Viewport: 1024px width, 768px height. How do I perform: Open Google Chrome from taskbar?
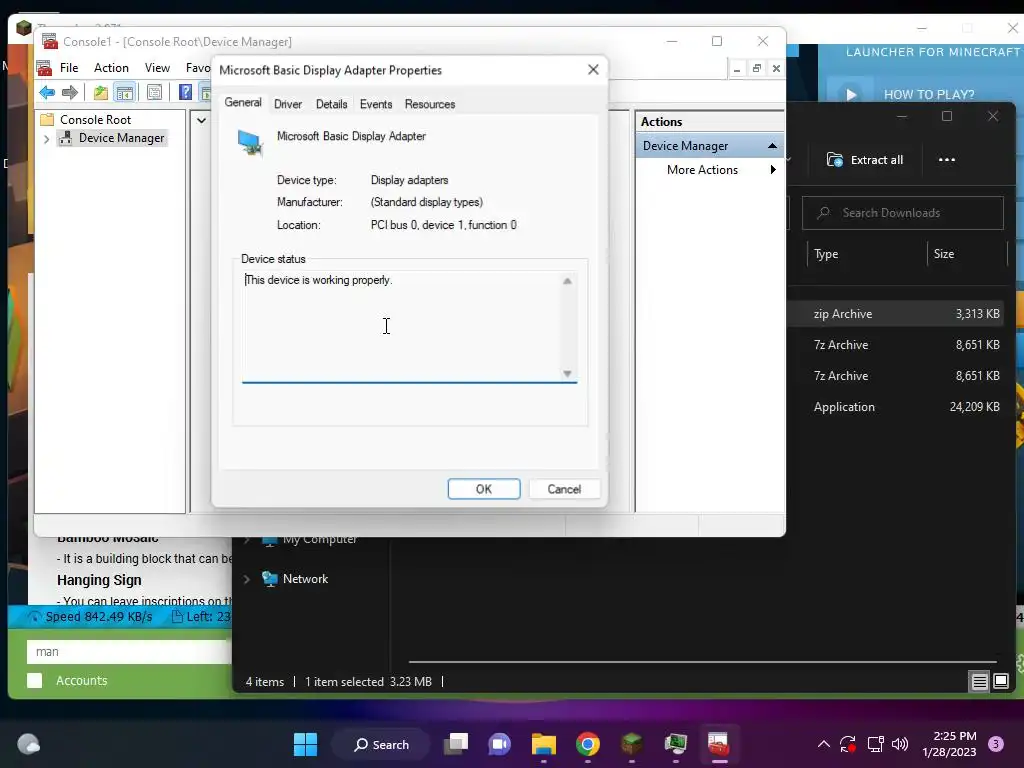click(x=588, y=744)
